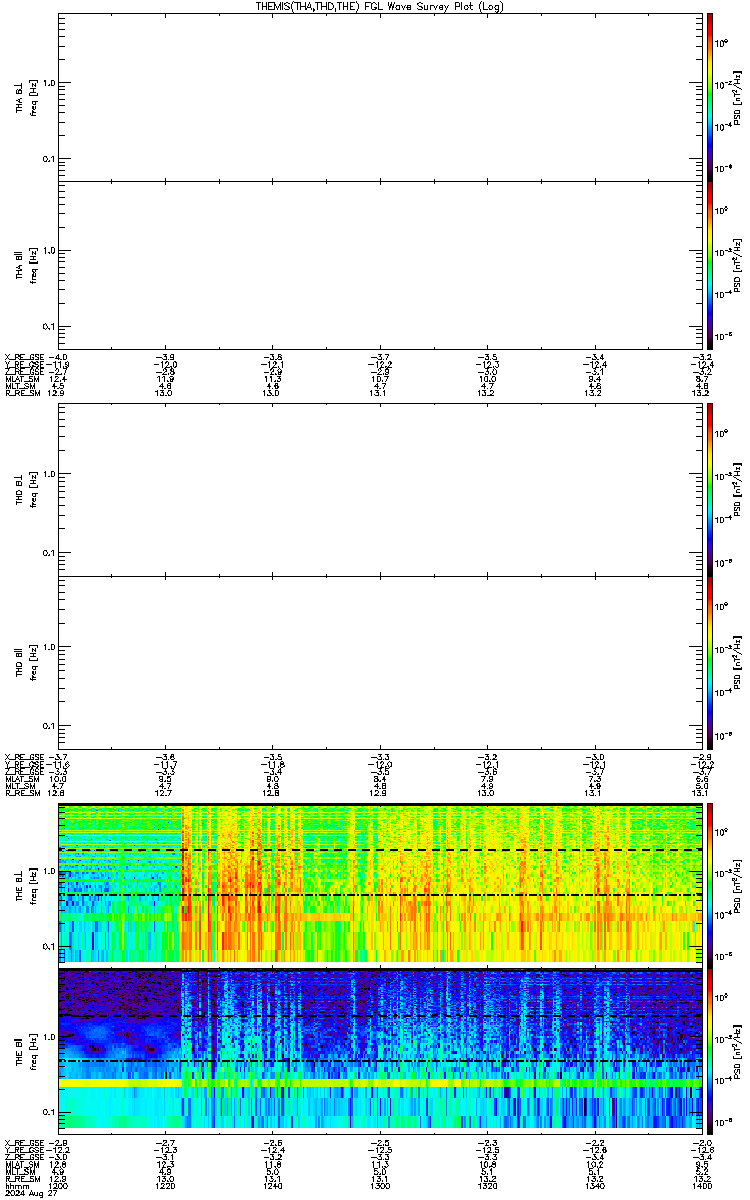
Task: Click the upper dashed line in THE B-perpendicular panel
Action: pyautogui.click(x=379, y=850)
